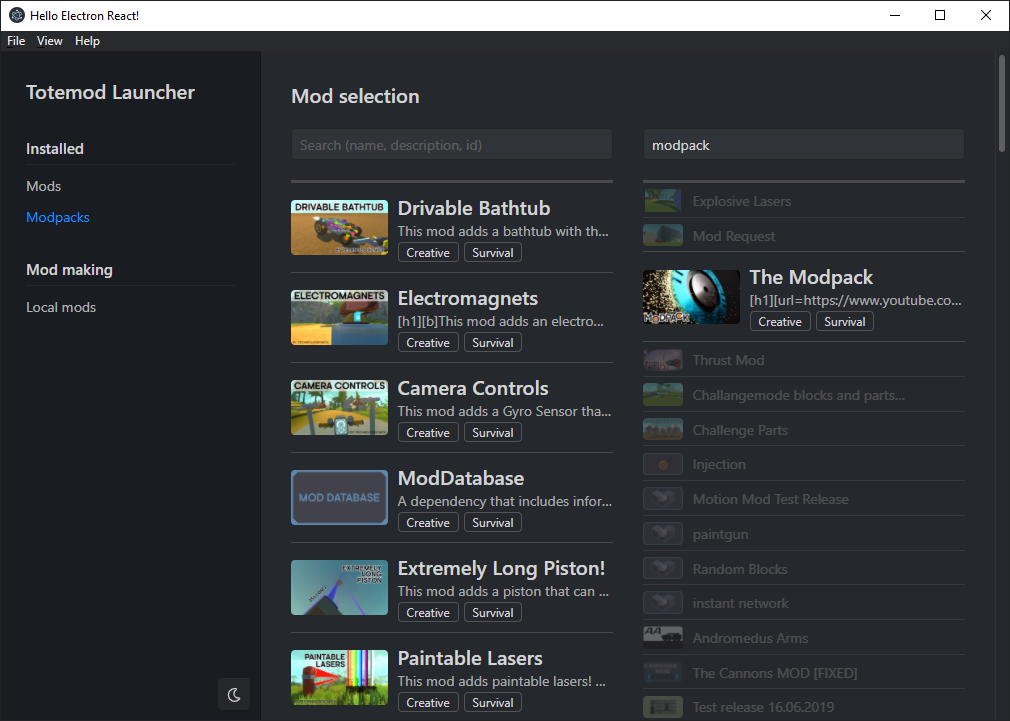Click the Explosive Lasers modpack icon
The height and width of the screenshot is (721, 1010).
[662, 200]
